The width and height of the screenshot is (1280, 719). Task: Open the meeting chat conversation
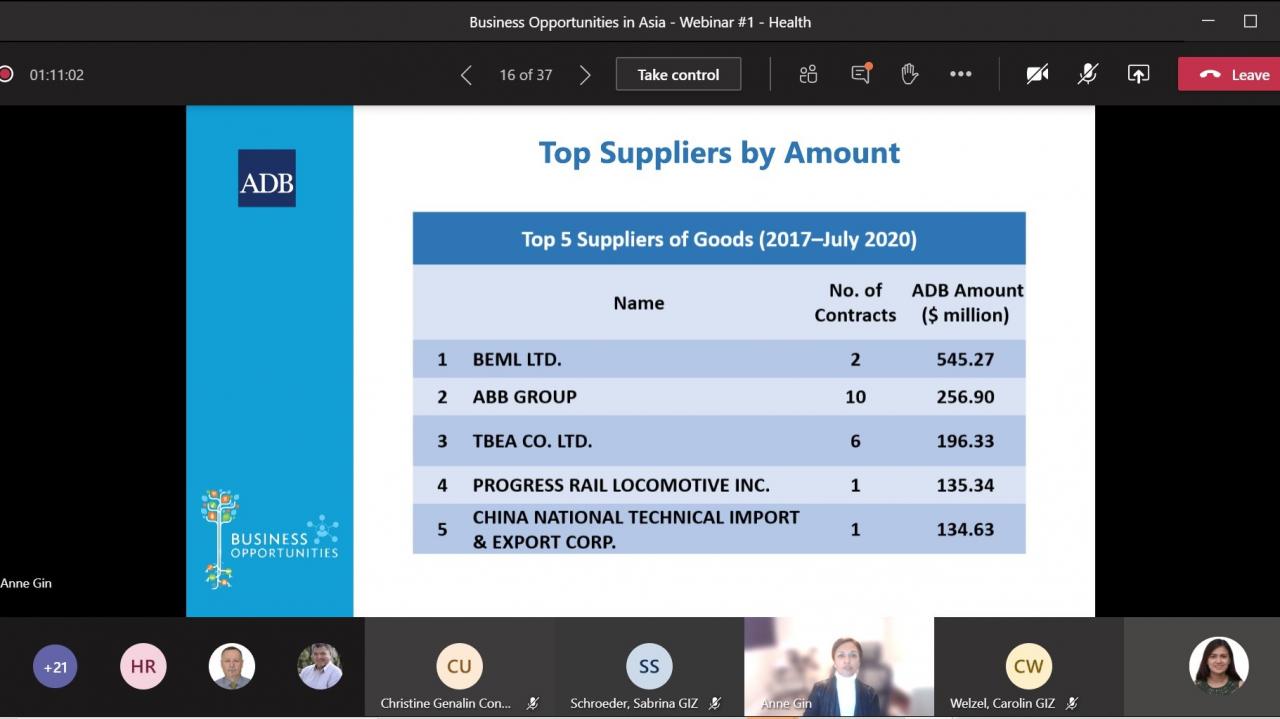coord(861,74)
